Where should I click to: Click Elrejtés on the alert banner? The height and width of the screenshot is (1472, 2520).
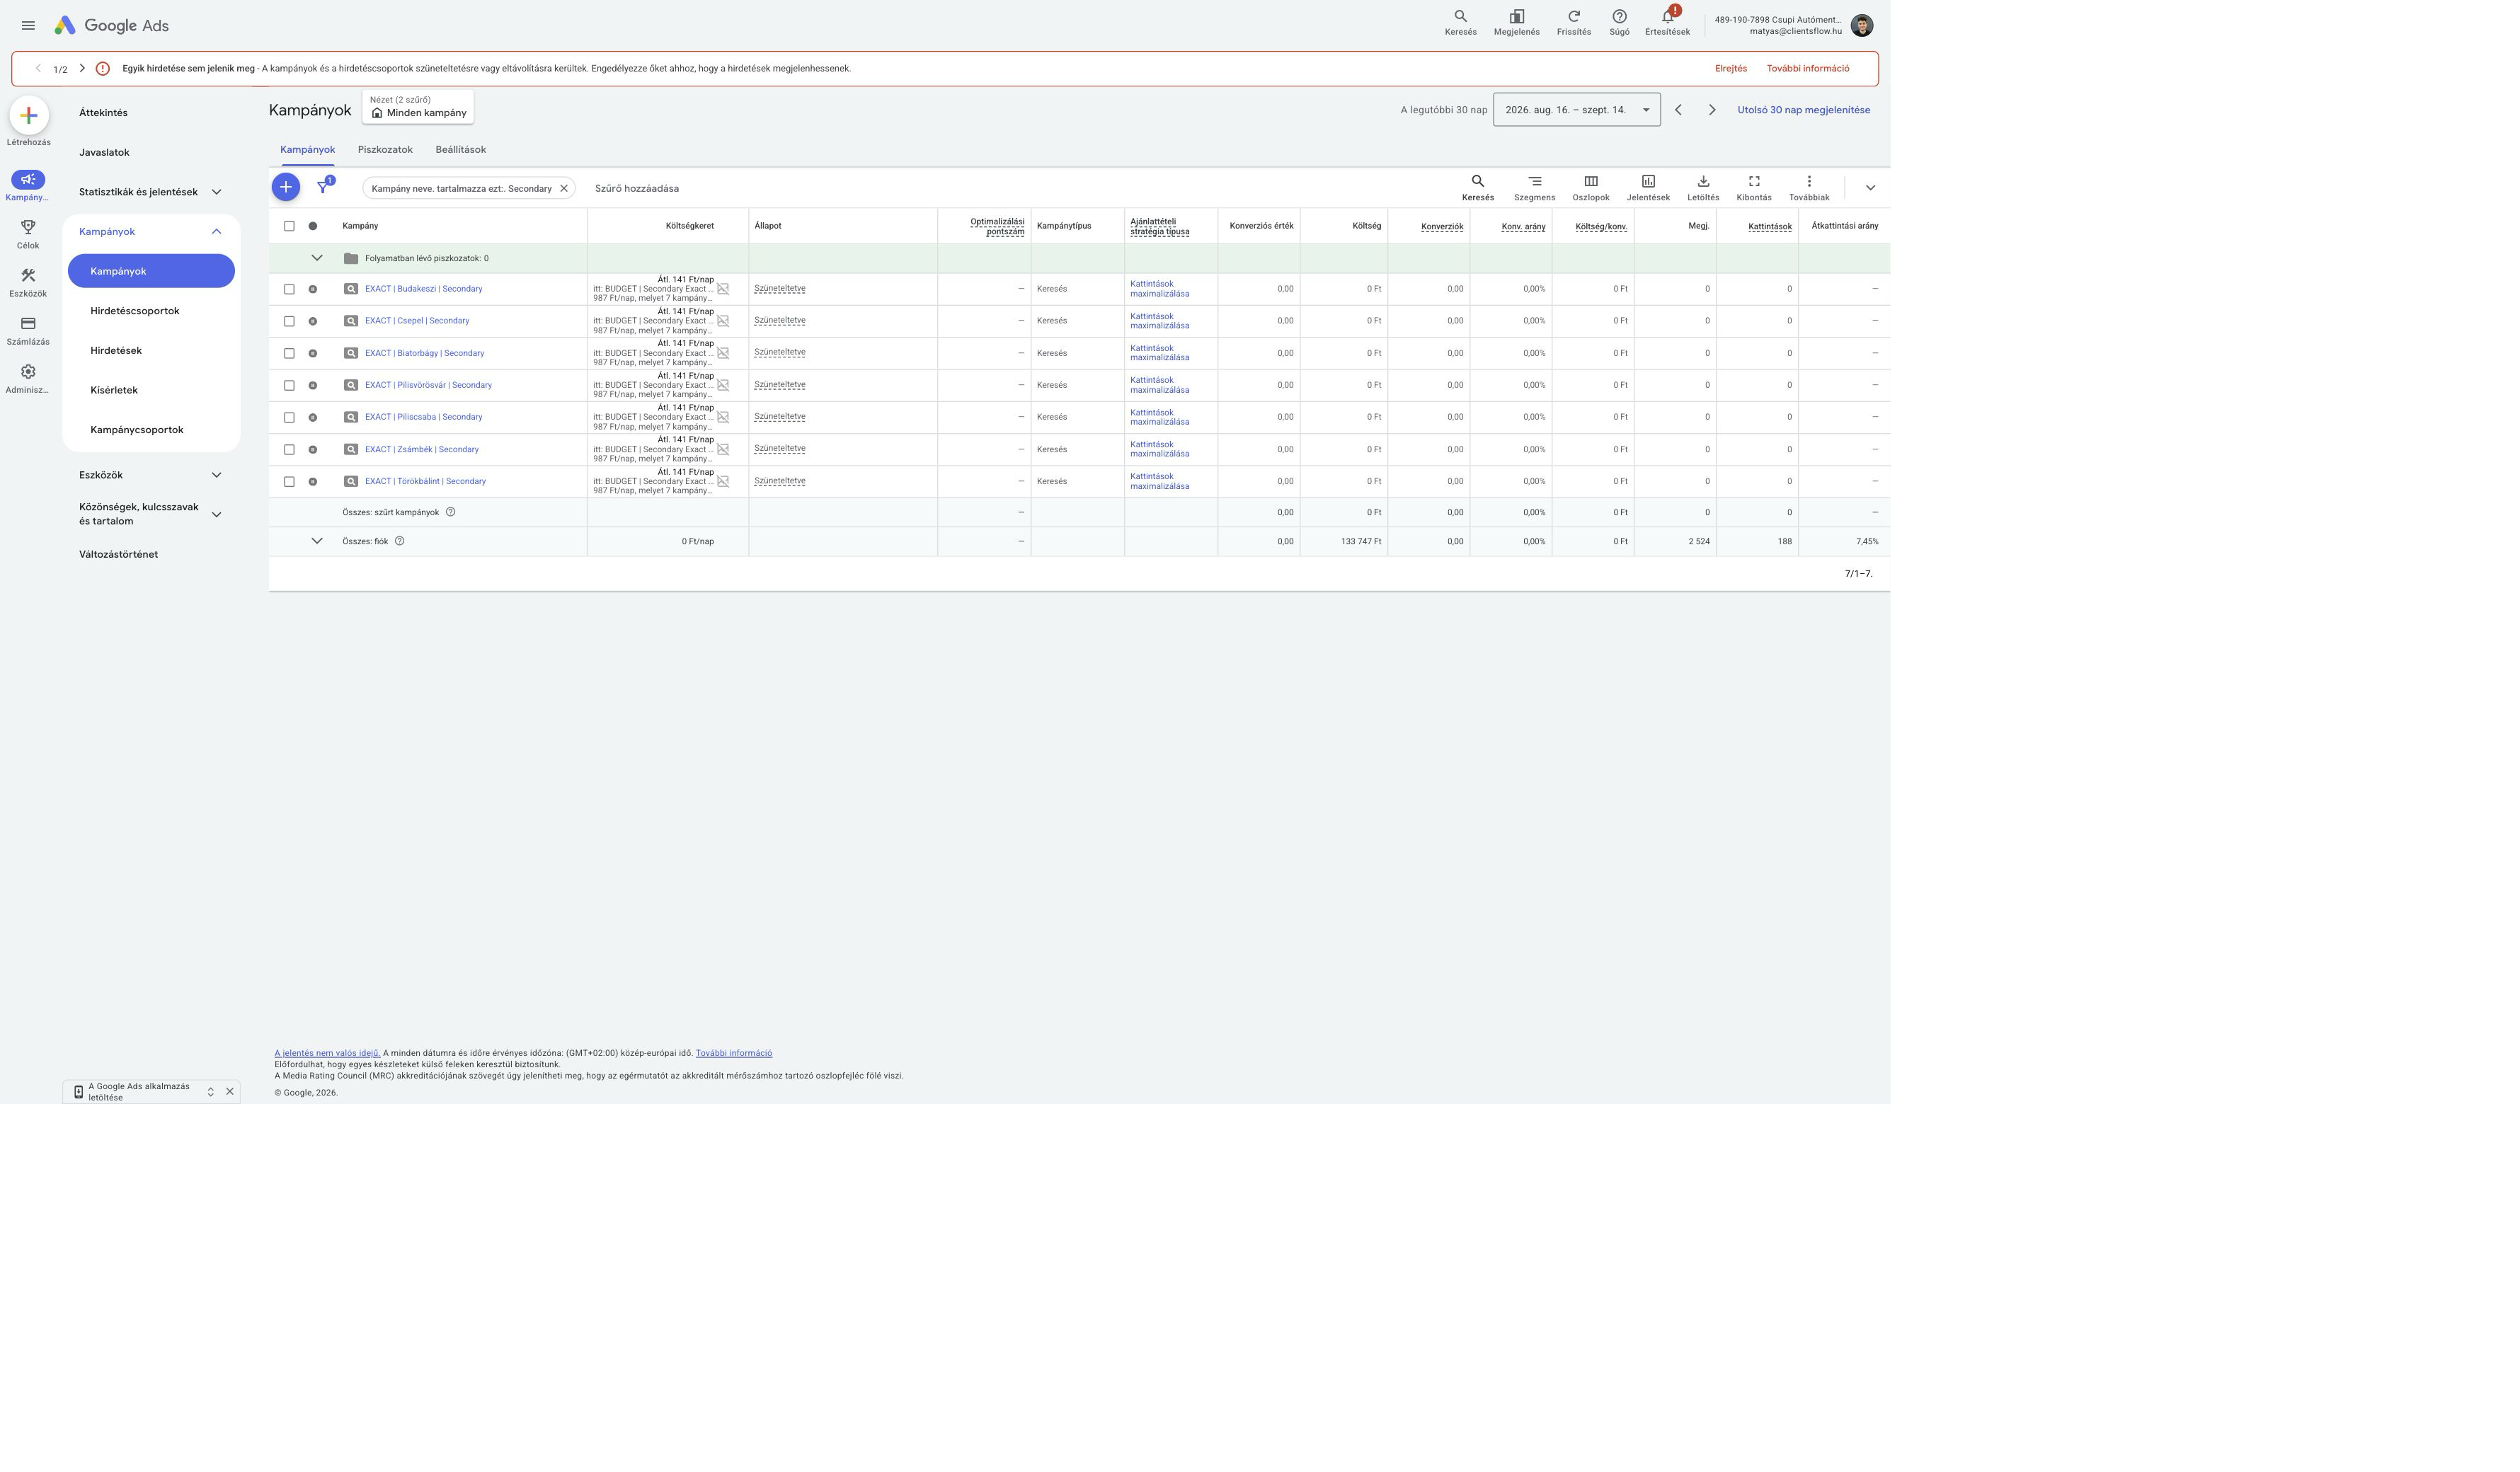pos(1731,69)
